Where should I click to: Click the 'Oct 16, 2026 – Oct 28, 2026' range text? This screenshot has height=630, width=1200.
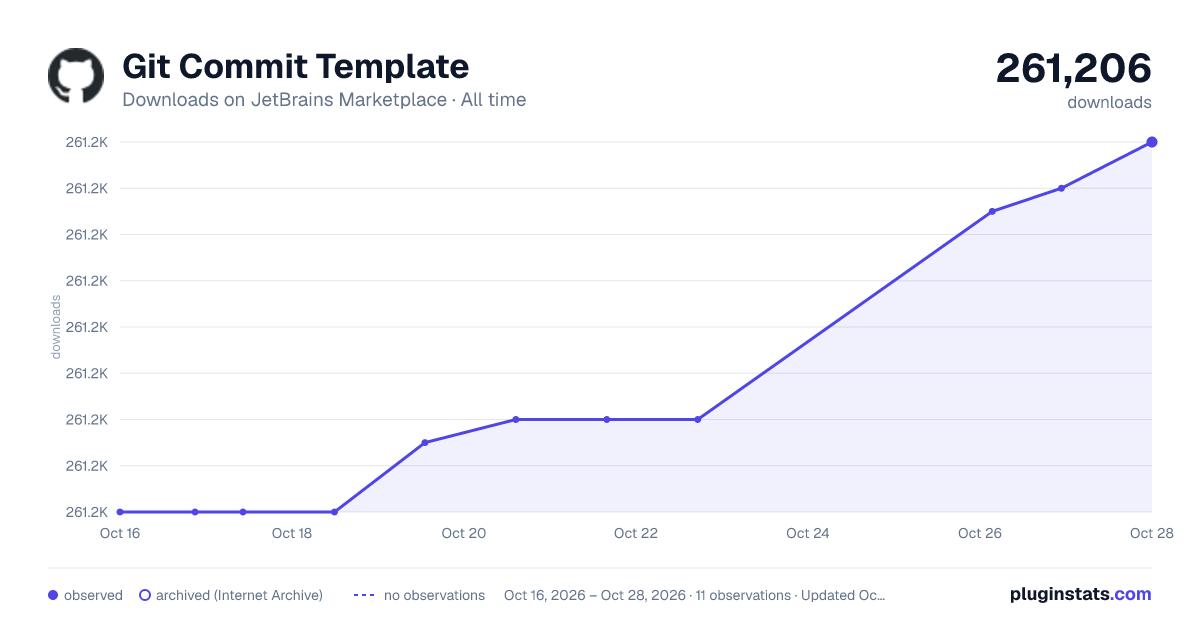(595, 595)
